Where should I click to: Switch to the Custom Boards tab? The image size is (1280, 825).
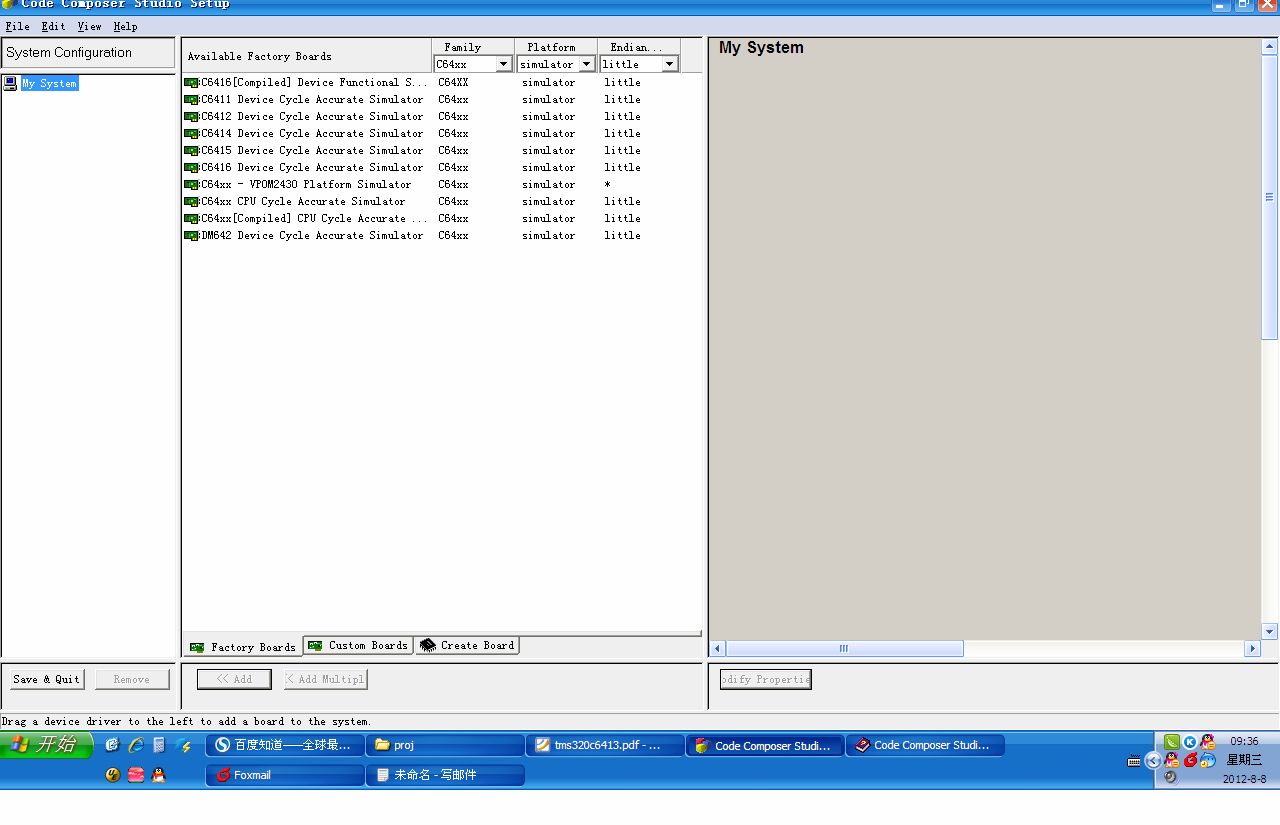[x=358, y=646]
